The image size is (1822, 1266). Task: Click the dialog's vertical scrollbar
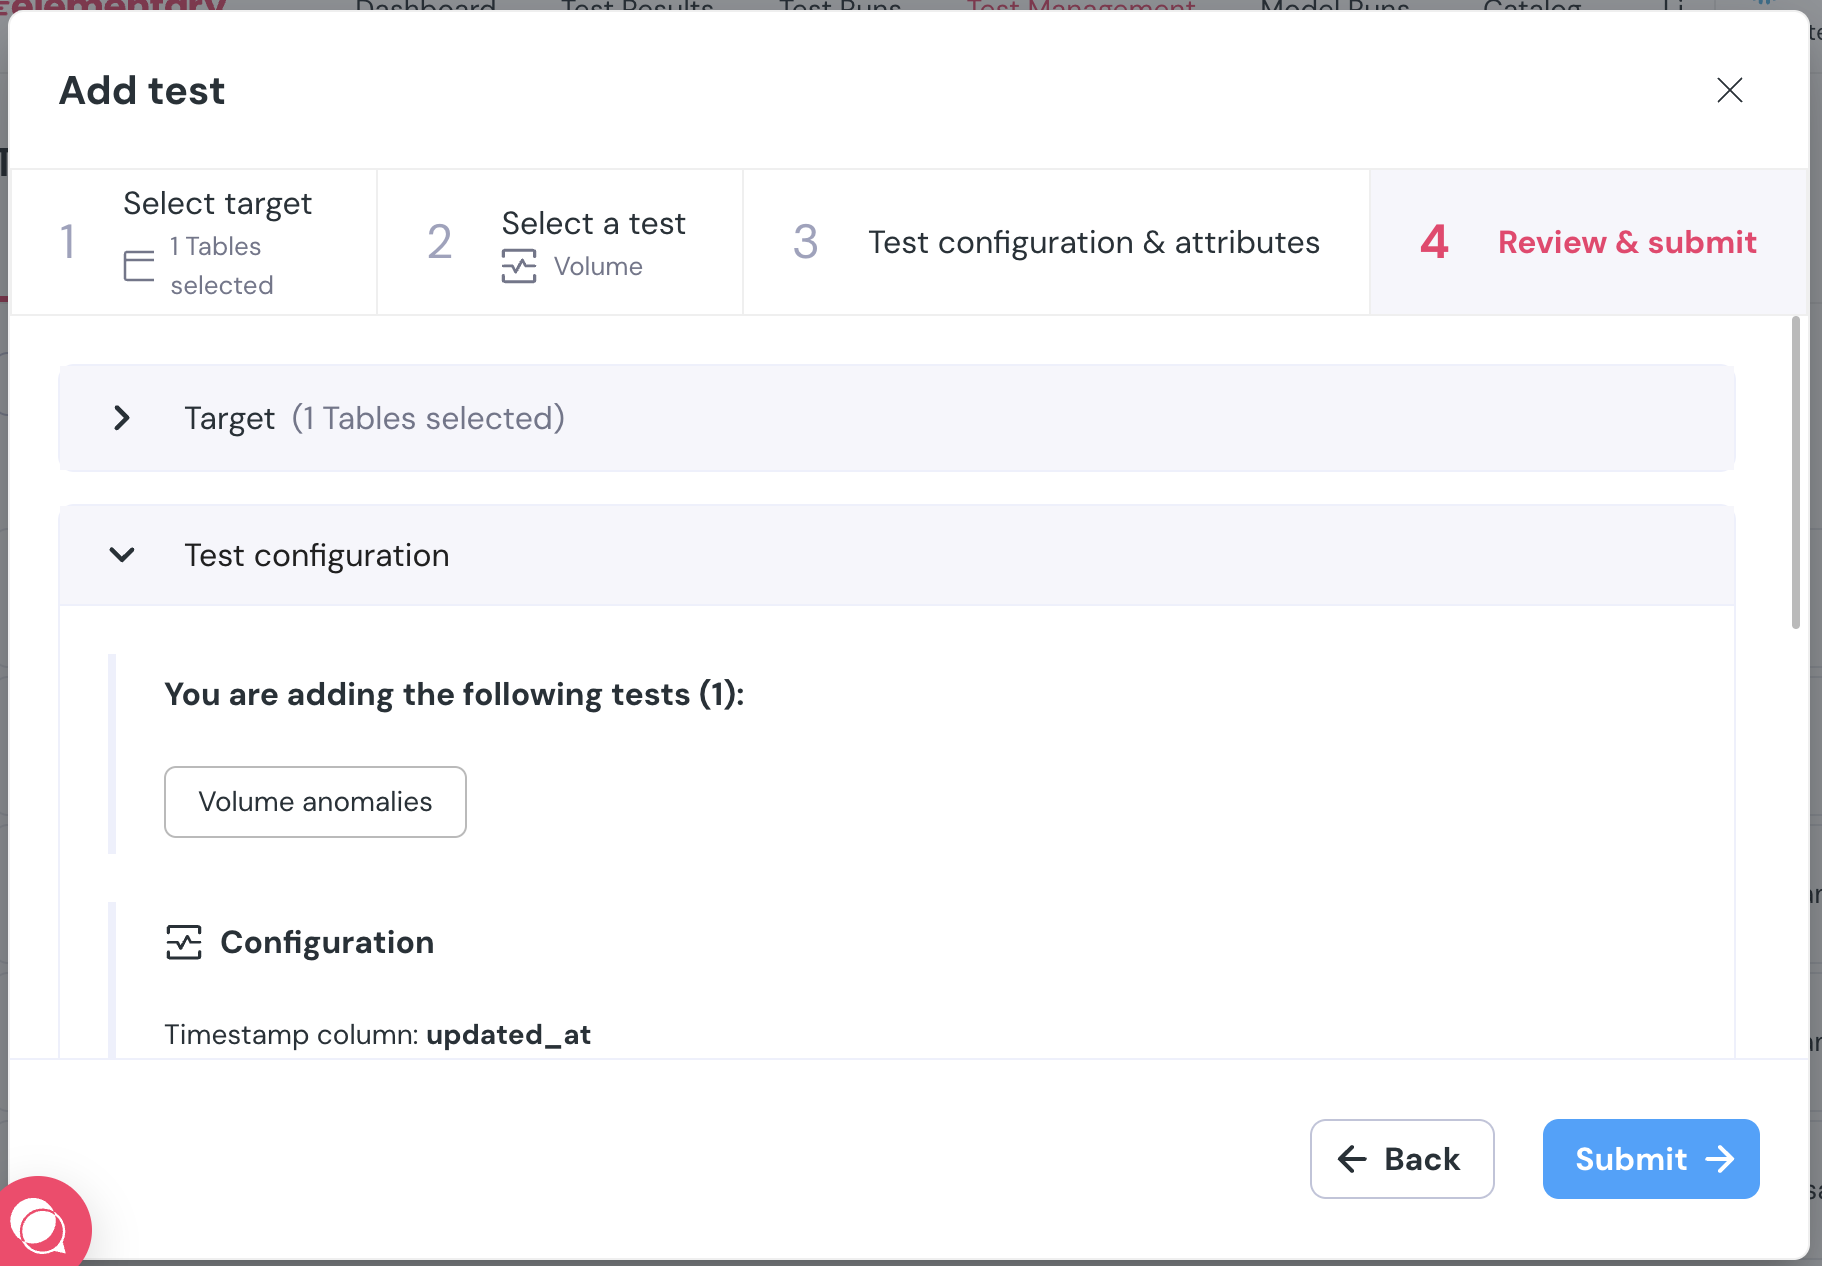1796,473
